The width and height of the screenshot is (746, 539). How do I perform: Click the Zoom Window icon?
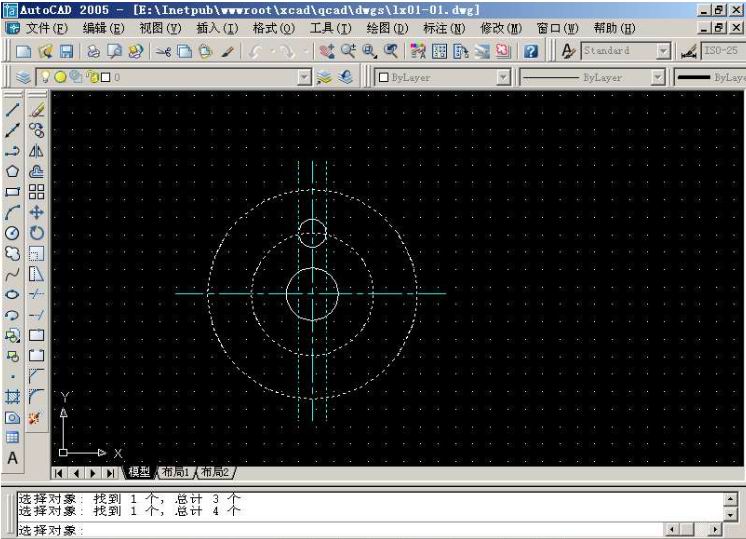[369, 51]
